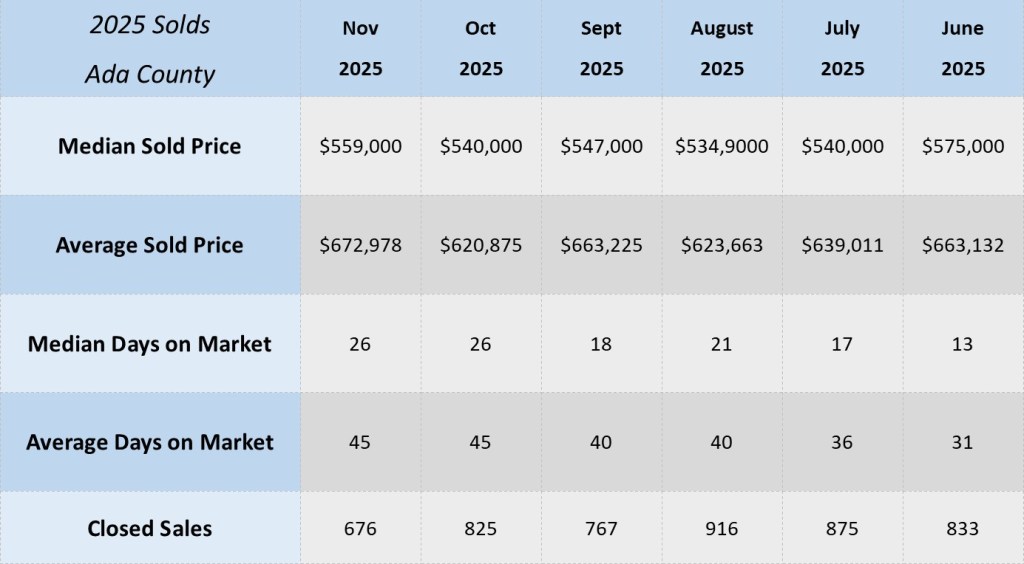1024x564 pixels.
Task: Click the Oct 2025 column header
Action: pyautogui.click(x=480, y=48)
